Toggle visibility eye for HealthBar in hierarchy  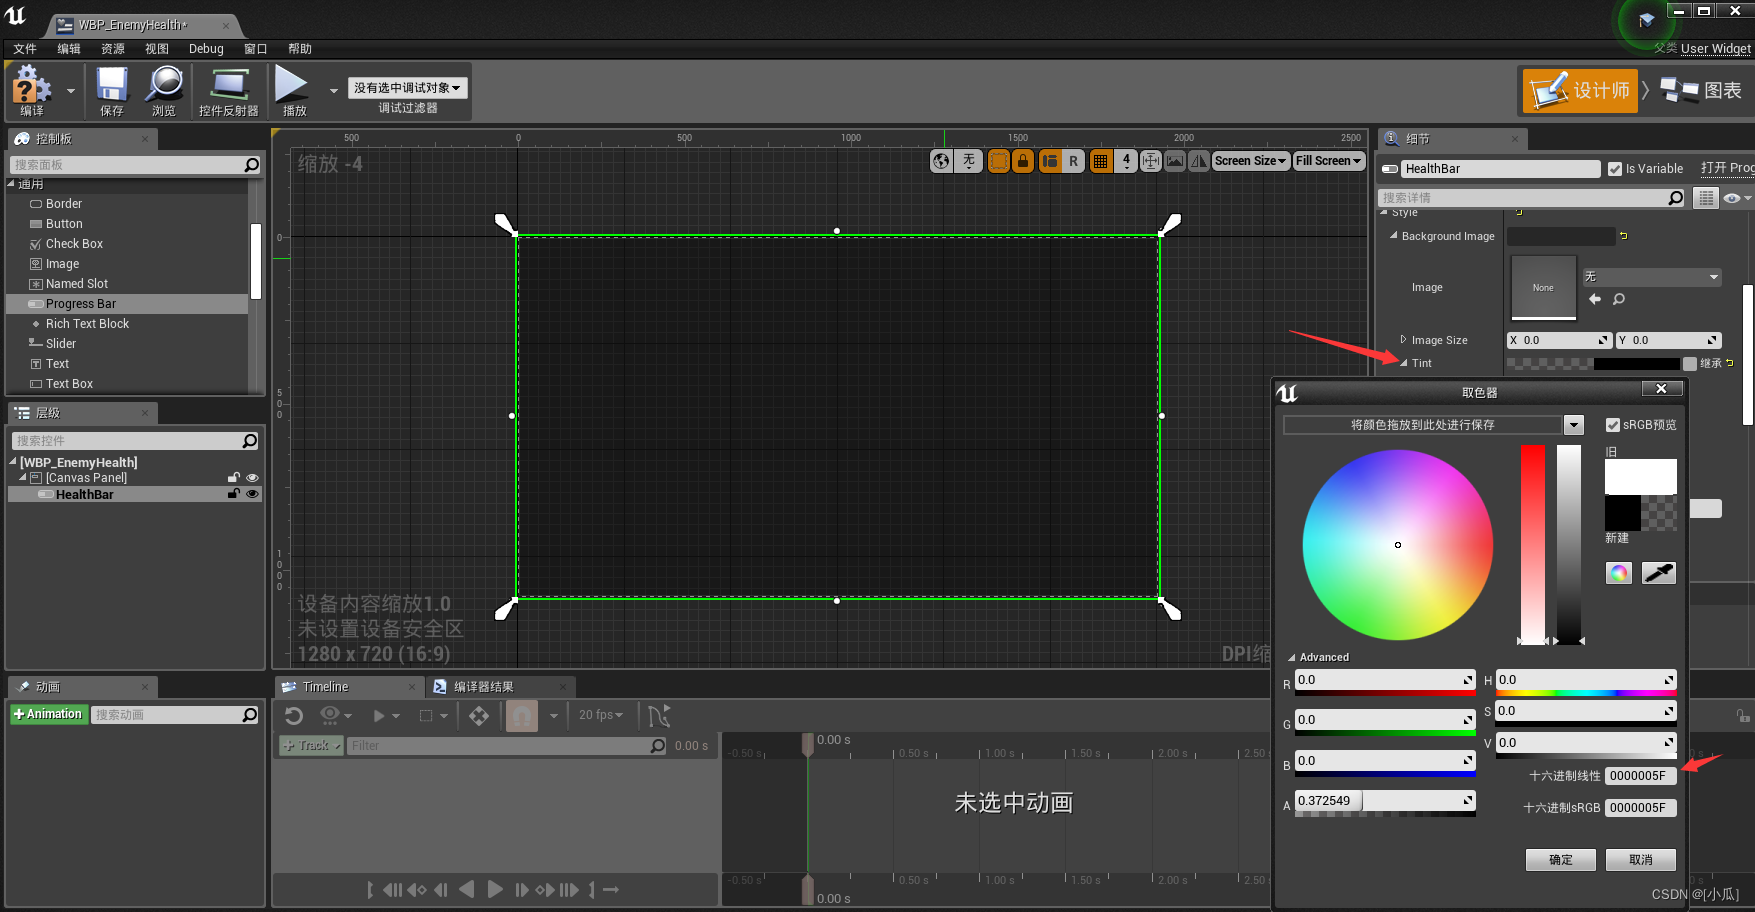tap(252, 494)
